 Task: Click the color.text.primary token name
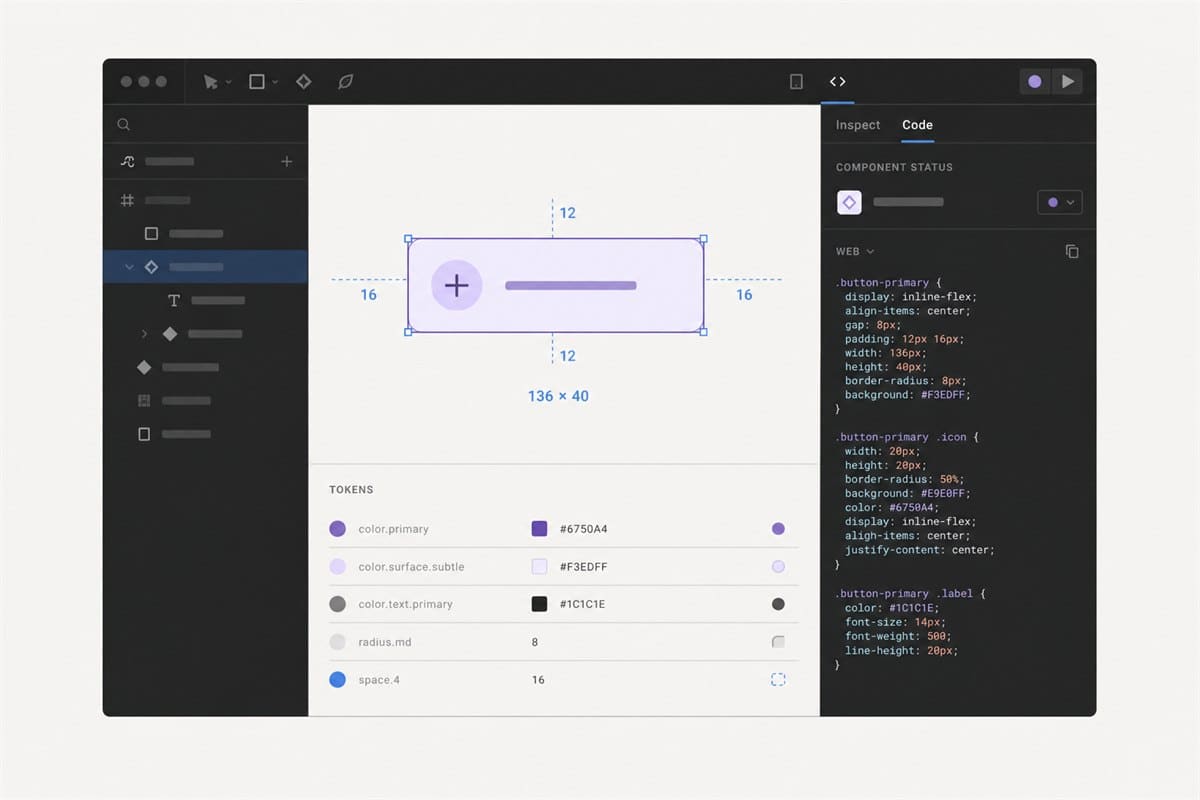tap(405, 604)
